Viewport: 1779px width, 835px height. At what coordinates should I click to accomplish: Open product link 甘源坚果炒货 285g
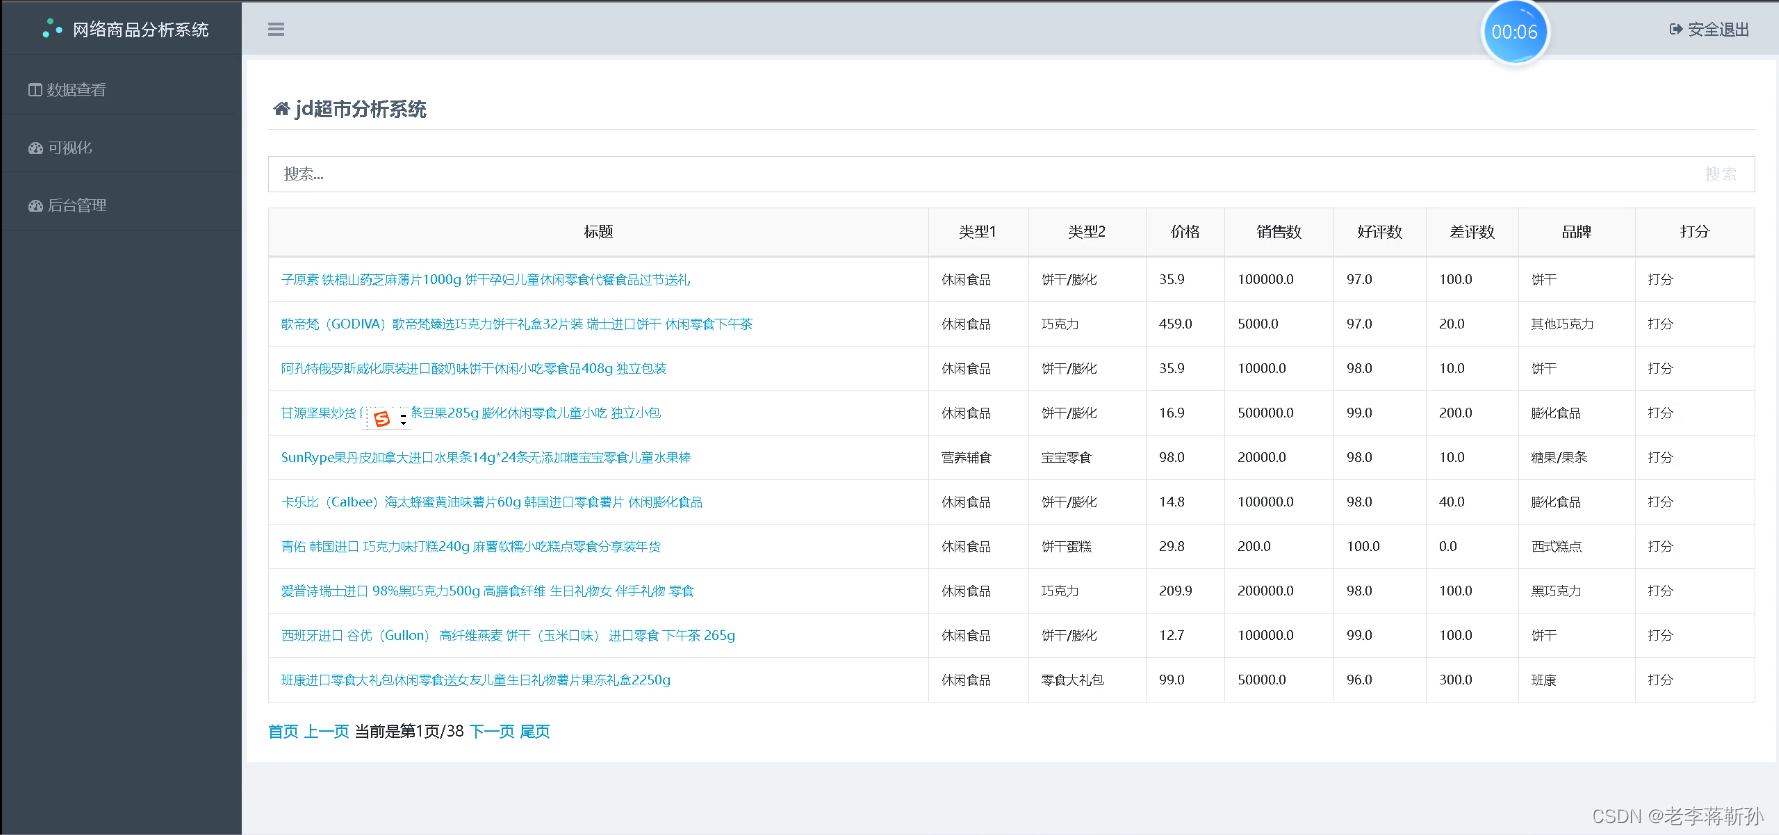pos(470,413)
